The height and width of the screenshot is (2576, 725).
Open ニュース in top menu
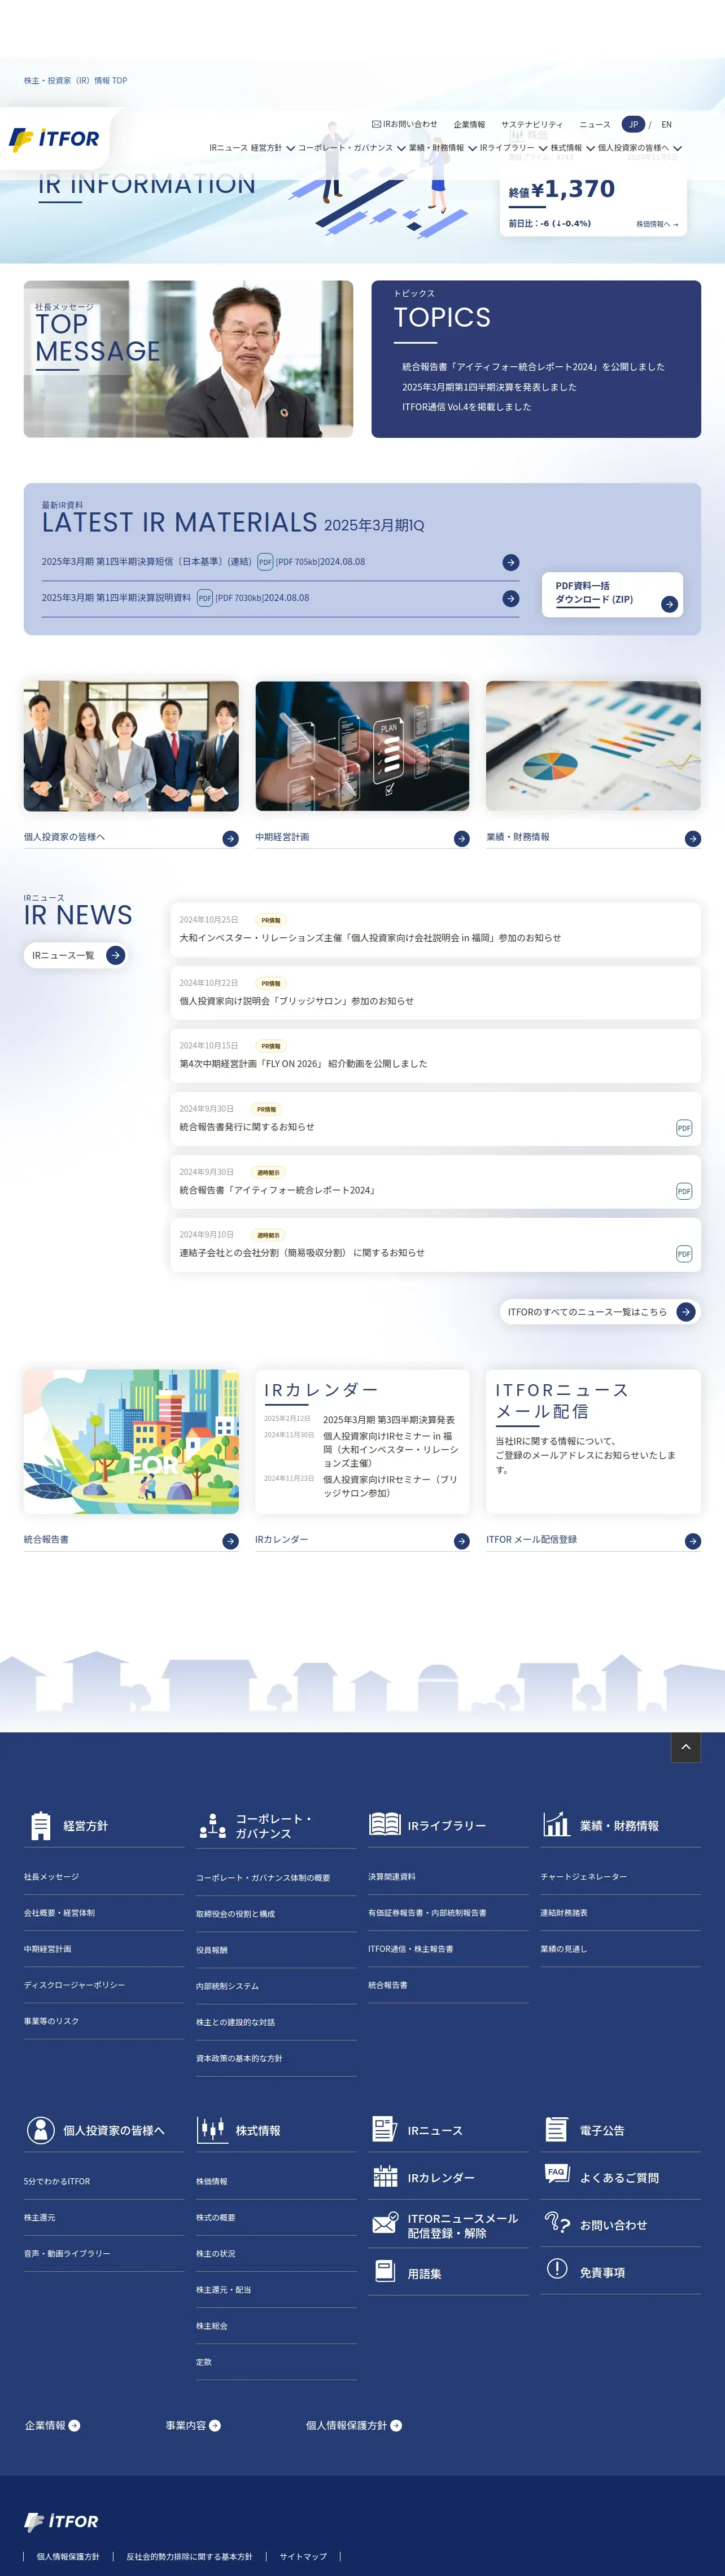click(x=595, y=125)
